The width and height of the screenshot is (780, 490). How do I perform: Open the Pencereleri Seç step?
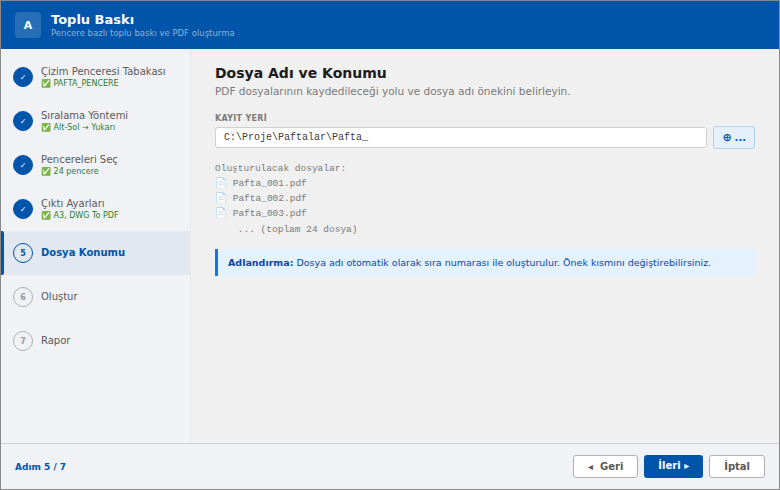pos(96,165)
